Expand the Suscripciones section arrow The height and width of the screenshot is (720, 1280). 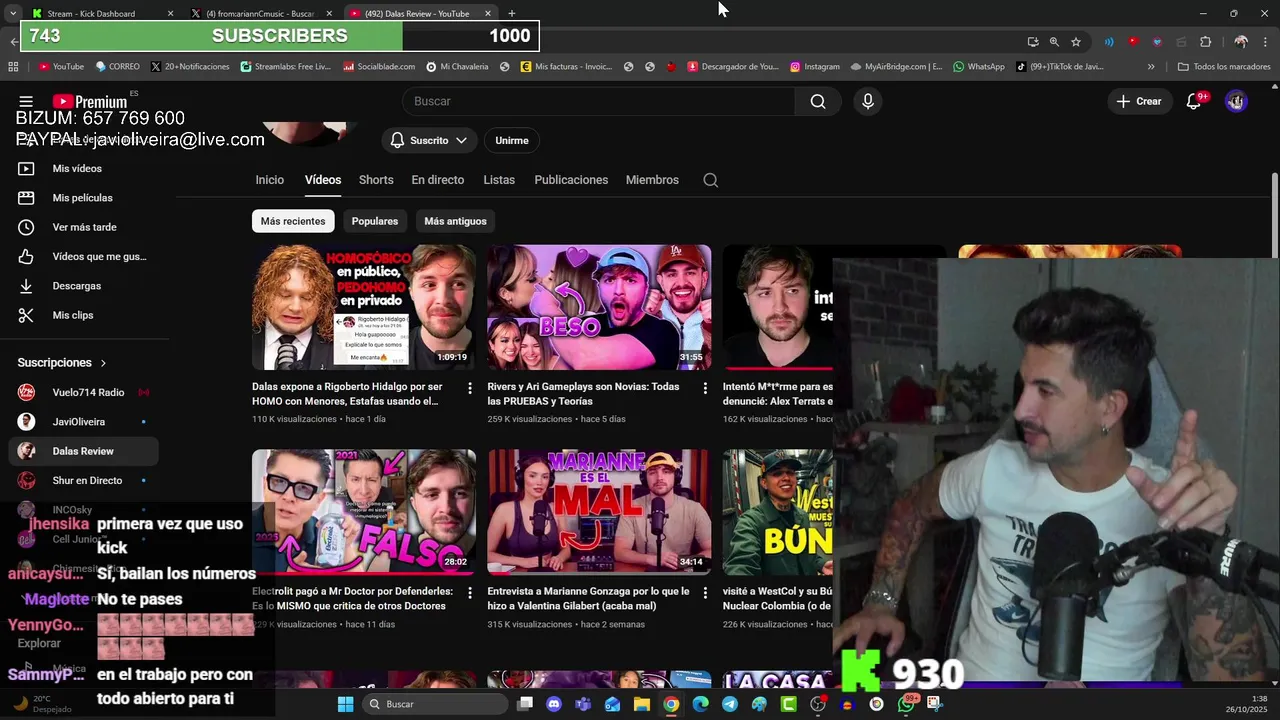point(103,363)
